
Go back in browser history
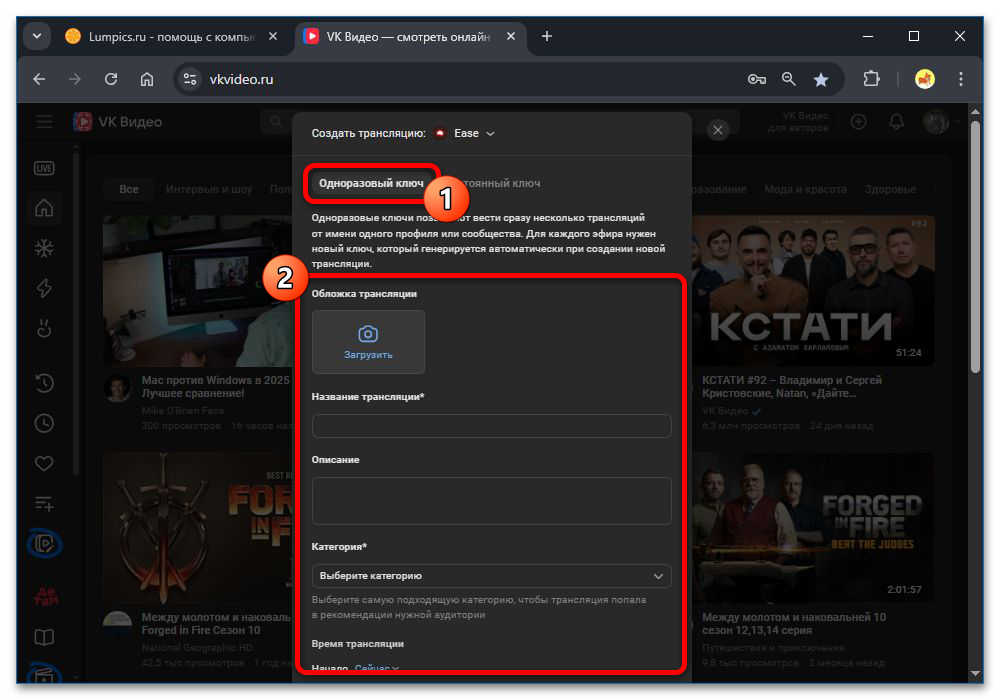pyautogui.click(x=40, y=79)
